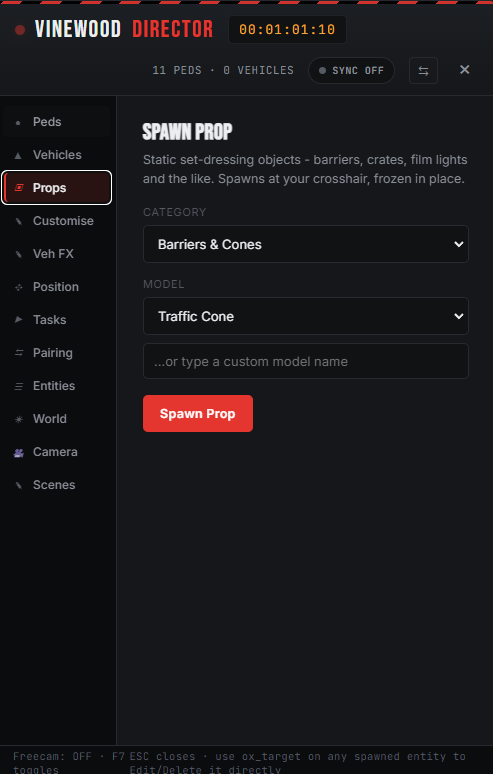Click the VINEWOOD DIRECTOR title
Screen dimensions: 493x774
124,30
